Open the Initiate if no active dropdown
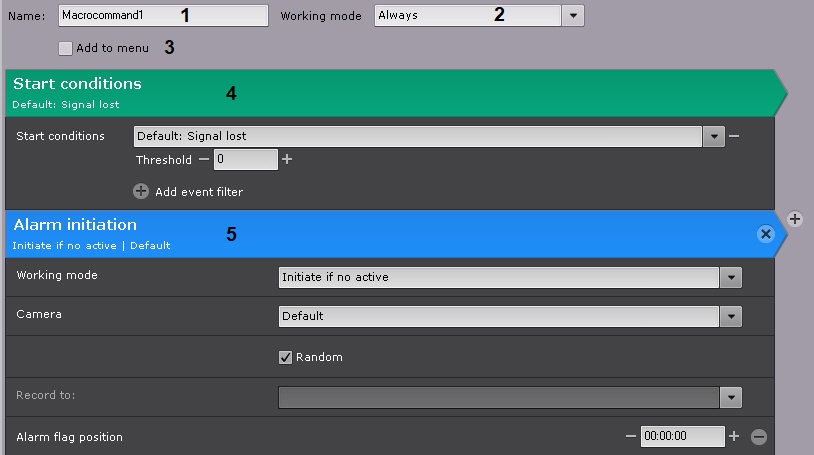814x455 pixels. tap(731, 277)
